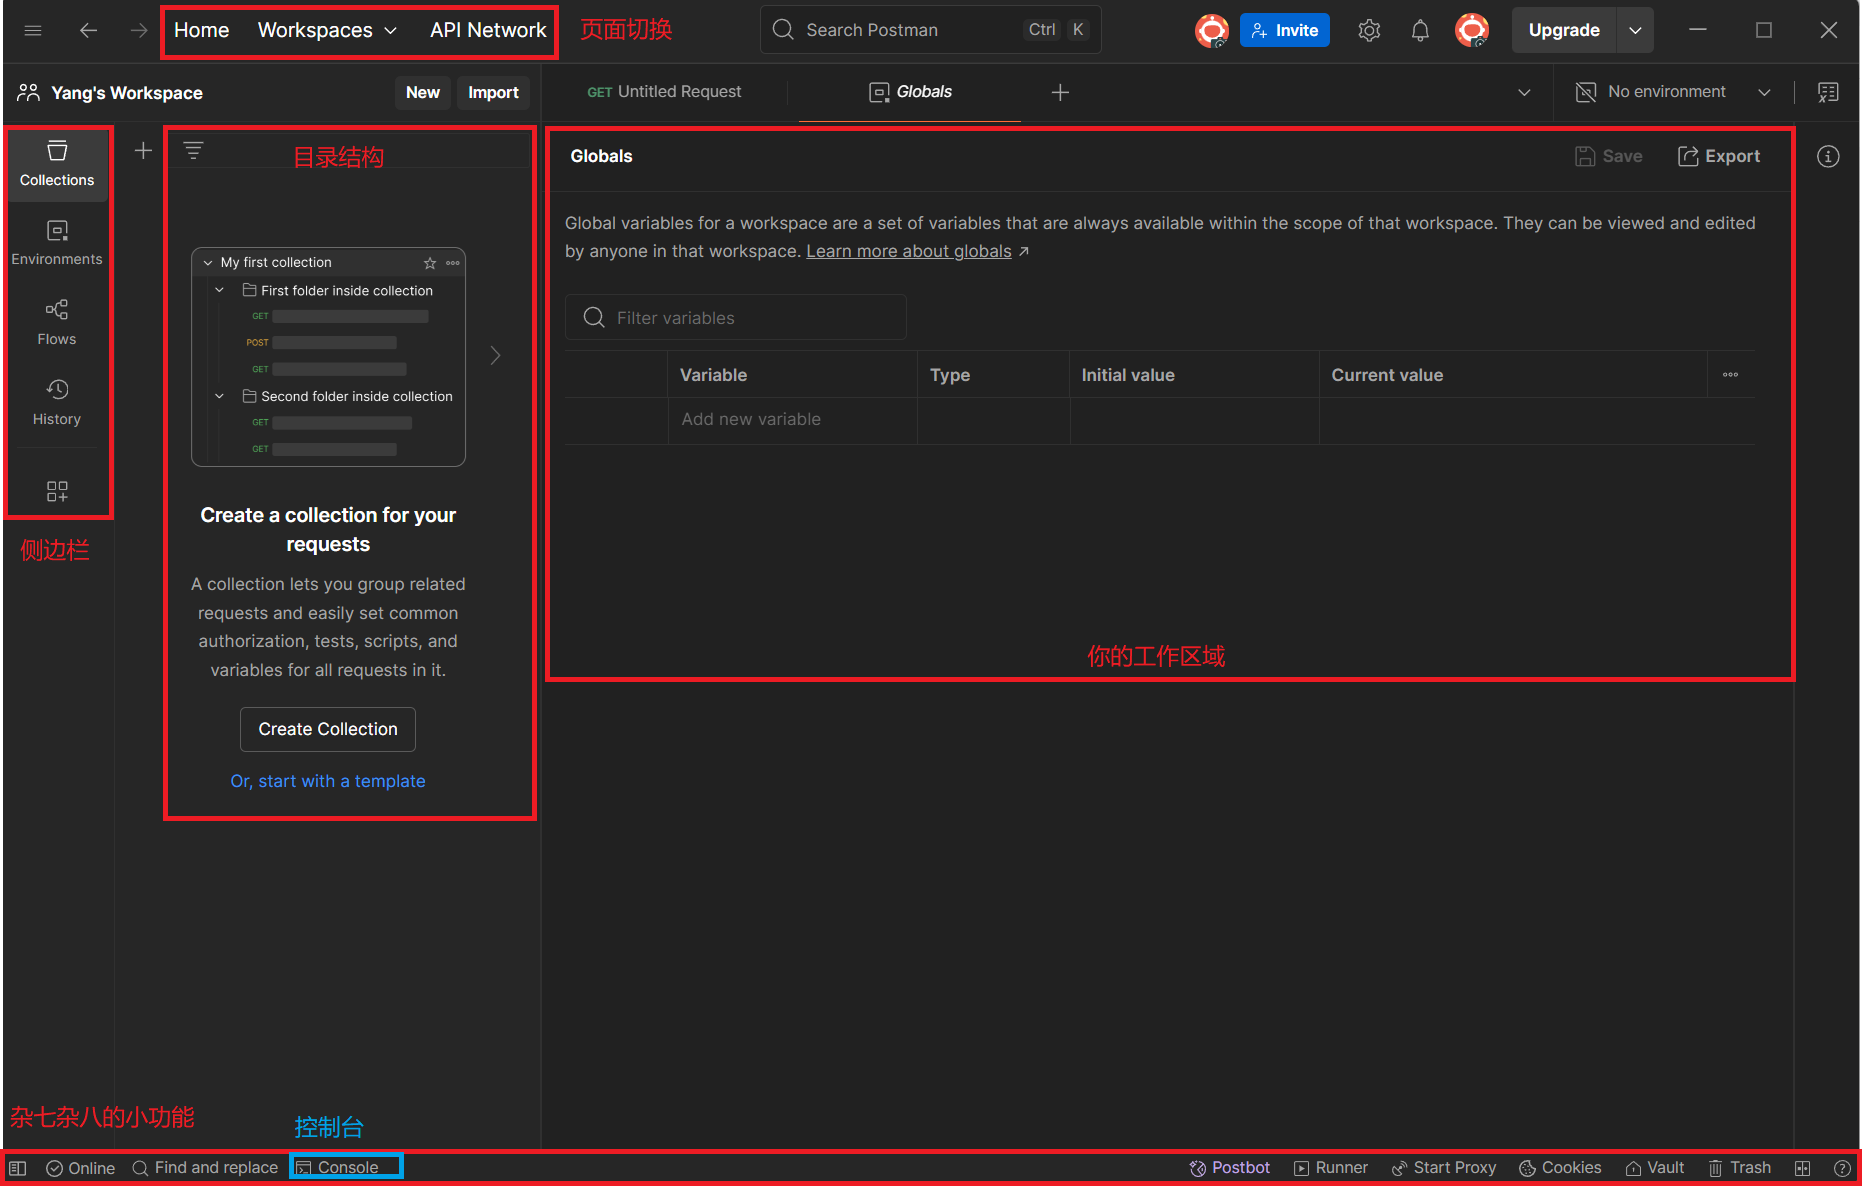Click the Search Postman field
Image resolution: width=1863 pixels, height=1187 pixels.
[930, 30]
